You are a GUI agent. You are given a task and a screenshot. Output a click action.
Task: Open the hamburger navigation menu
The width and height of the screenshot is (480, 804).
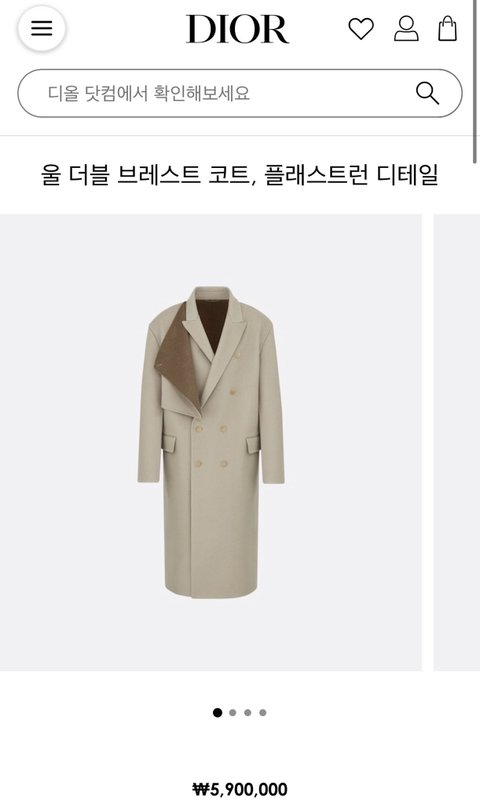tap(42, 28)
